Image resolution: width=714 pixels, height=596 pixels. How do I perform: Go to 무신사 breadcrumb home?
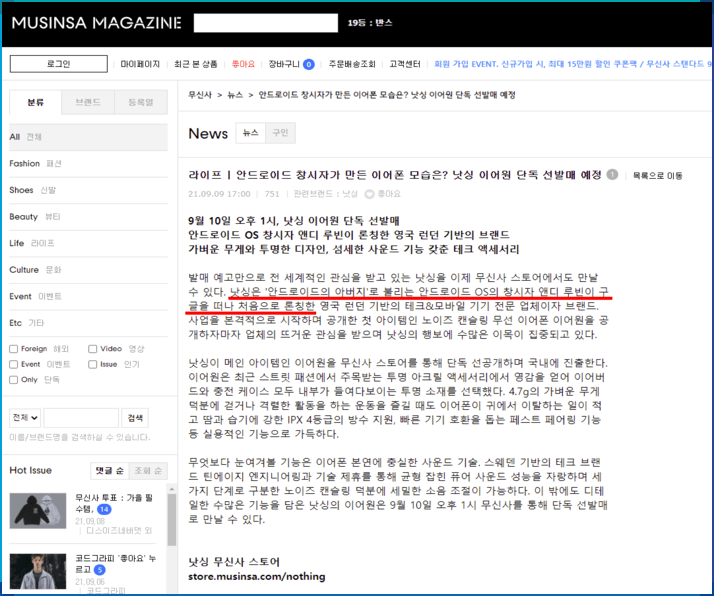click(200, 95)
